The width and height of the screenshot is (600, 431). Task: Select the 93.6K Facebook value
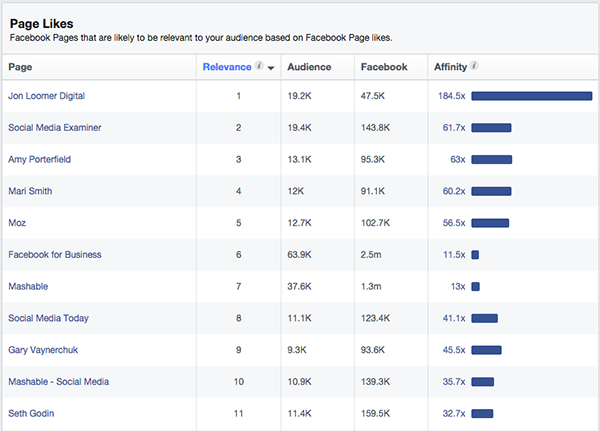tap(373, 350)
